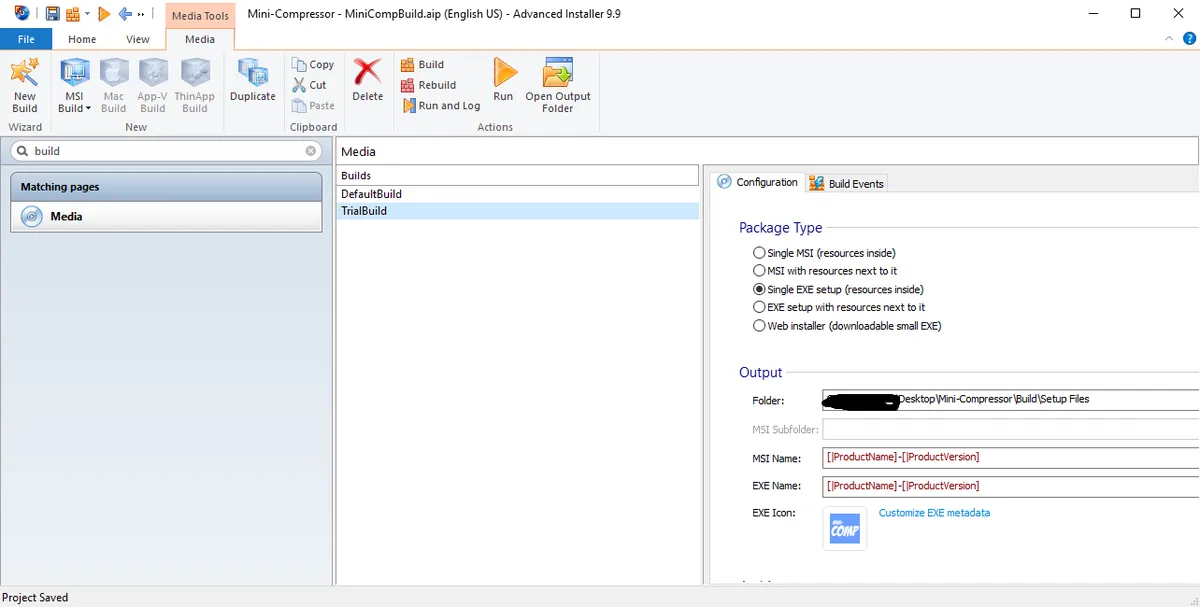Click the search box containing build

(x=166, y=151)
